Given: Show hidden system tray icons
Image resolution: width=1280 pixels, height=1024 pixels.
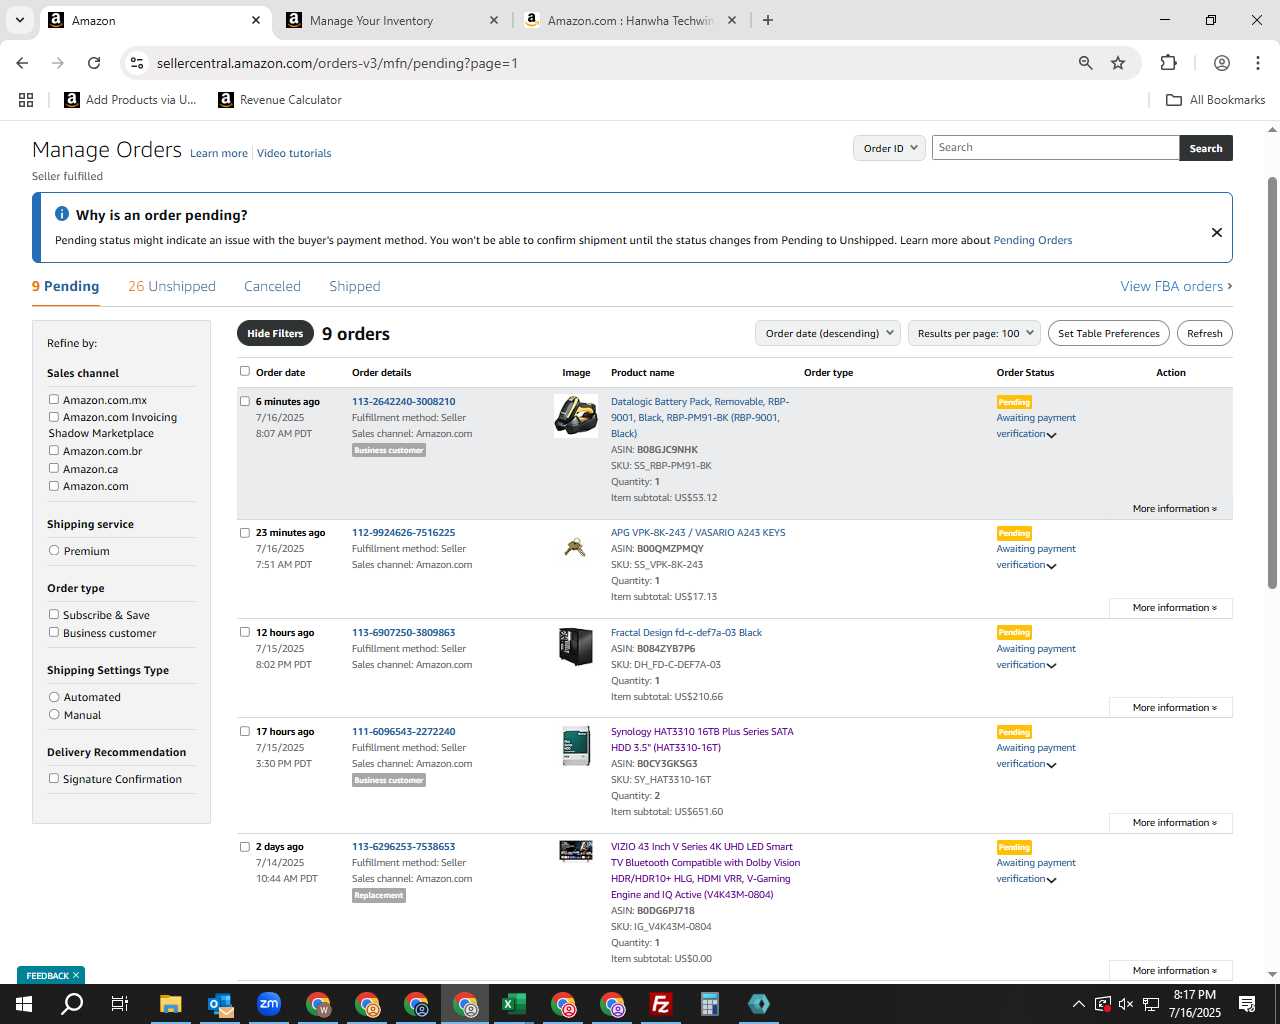Looking at the screenshot, I should [1078, 1004].
